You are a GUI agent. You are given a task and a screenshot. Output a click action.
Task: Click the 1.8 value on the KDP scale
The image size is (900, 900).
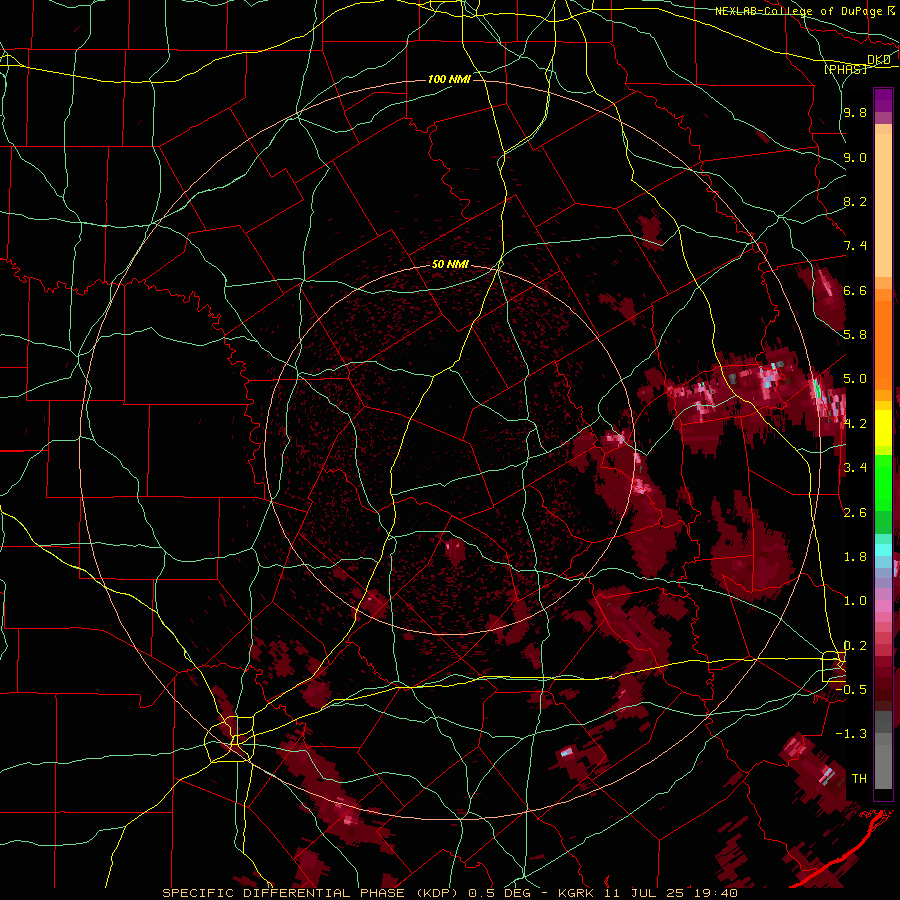(855, 557)
